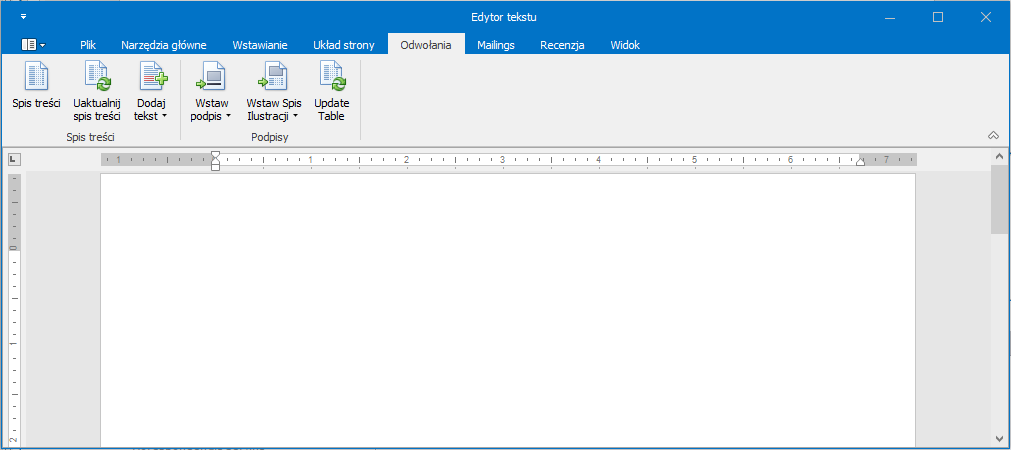Click the vertical scrollbar down arrow
1011x450 pixels.
[999, 437]
